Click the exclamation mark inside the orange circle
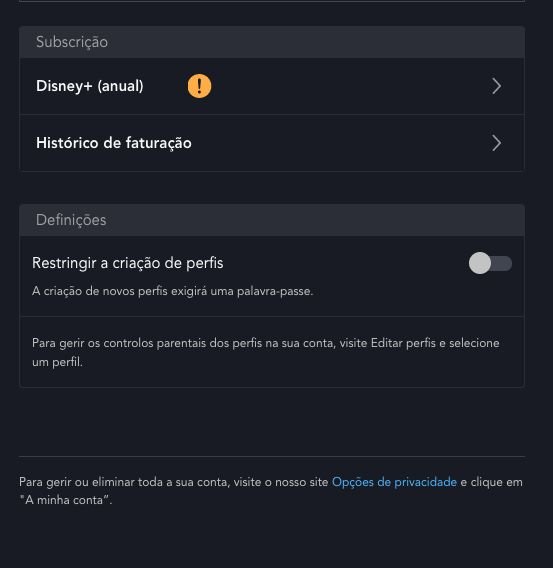Viewport: 553px width, 568px height. pos(199,86)
